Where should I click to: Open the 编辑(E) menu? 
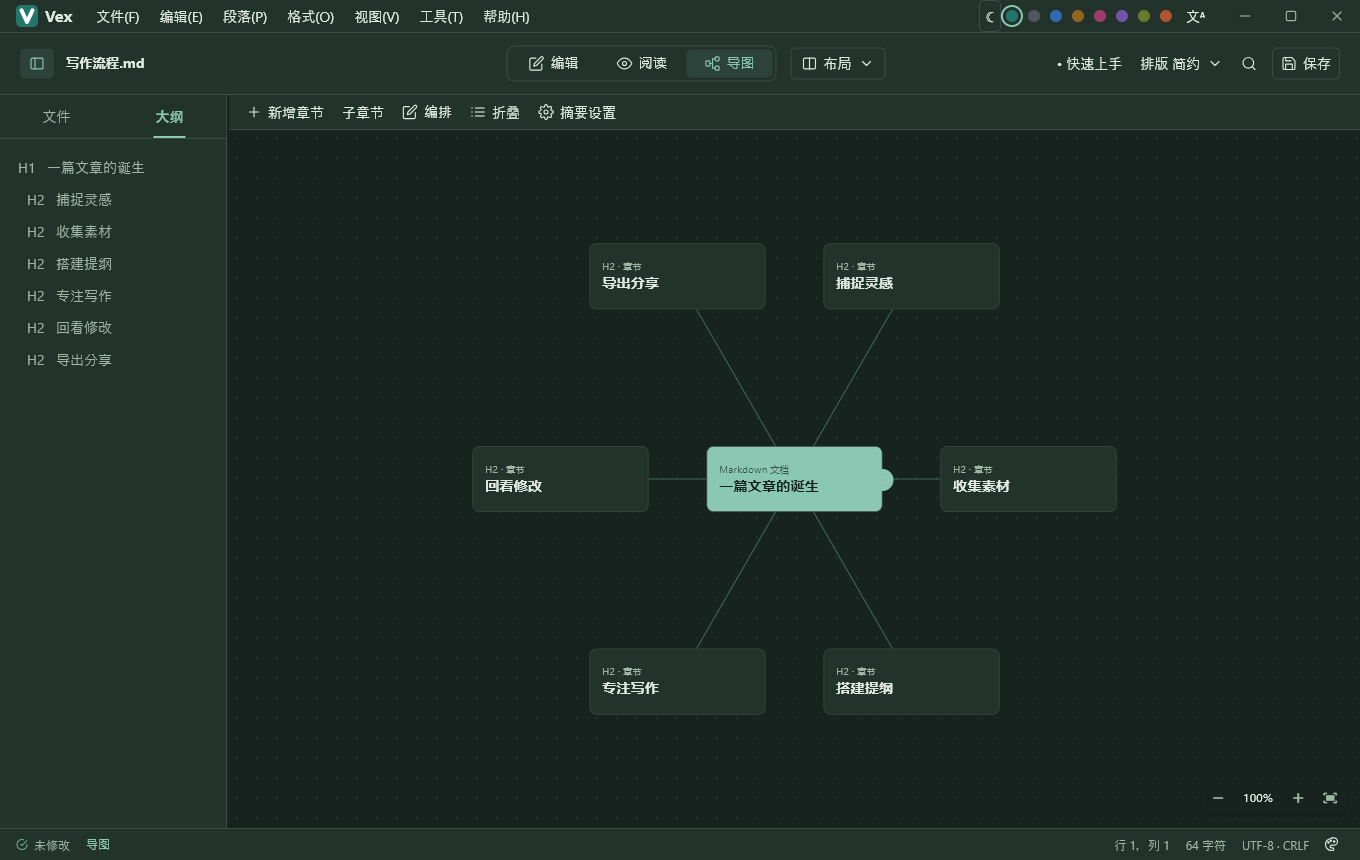(x=181, y=17)
